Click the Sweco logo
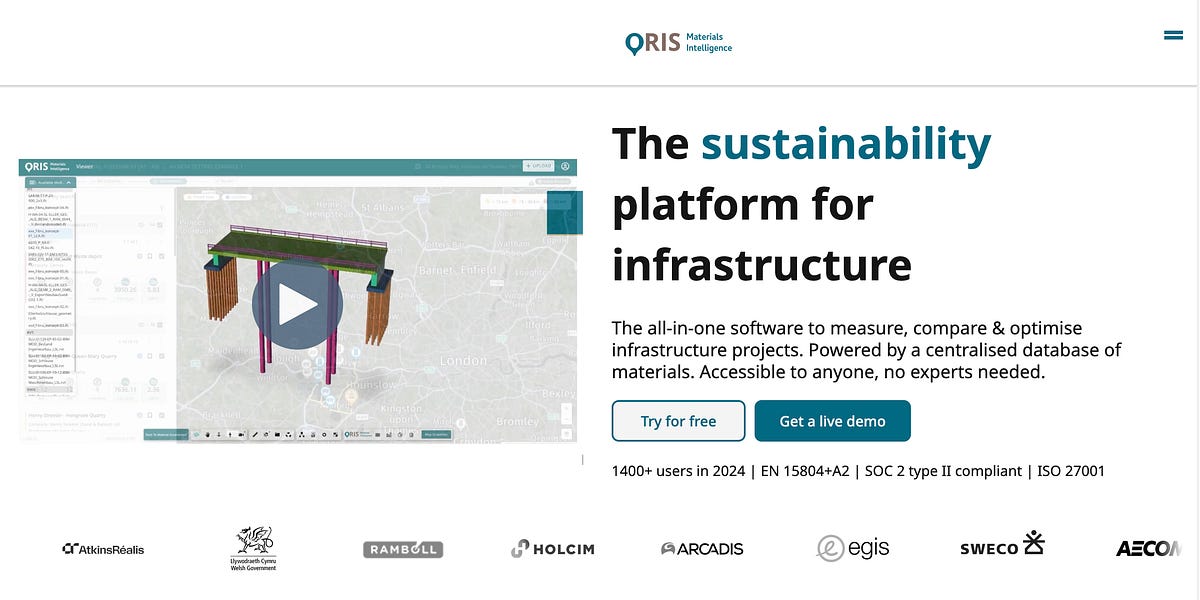 (1002, 544)
